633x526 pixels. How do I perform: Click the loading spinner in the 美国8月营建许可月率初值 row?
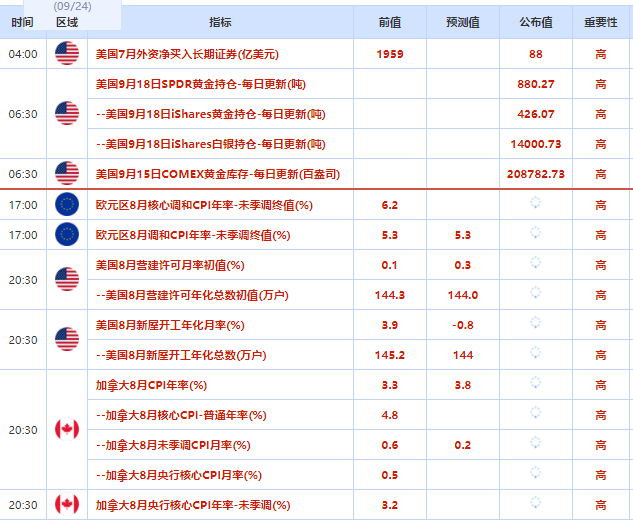(535, 263)
